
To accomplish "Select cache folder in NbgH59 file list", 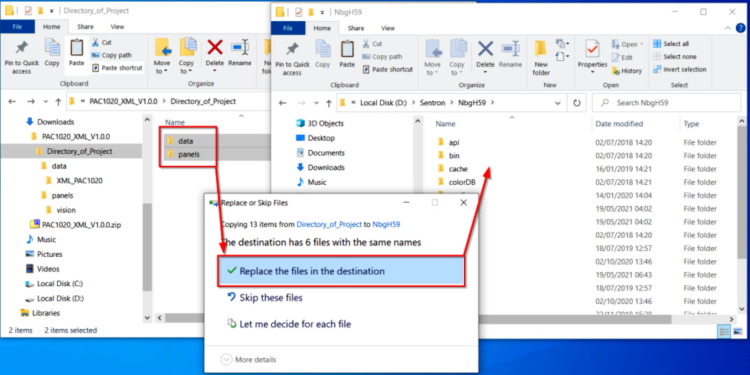I will click(x=452, y=169).
